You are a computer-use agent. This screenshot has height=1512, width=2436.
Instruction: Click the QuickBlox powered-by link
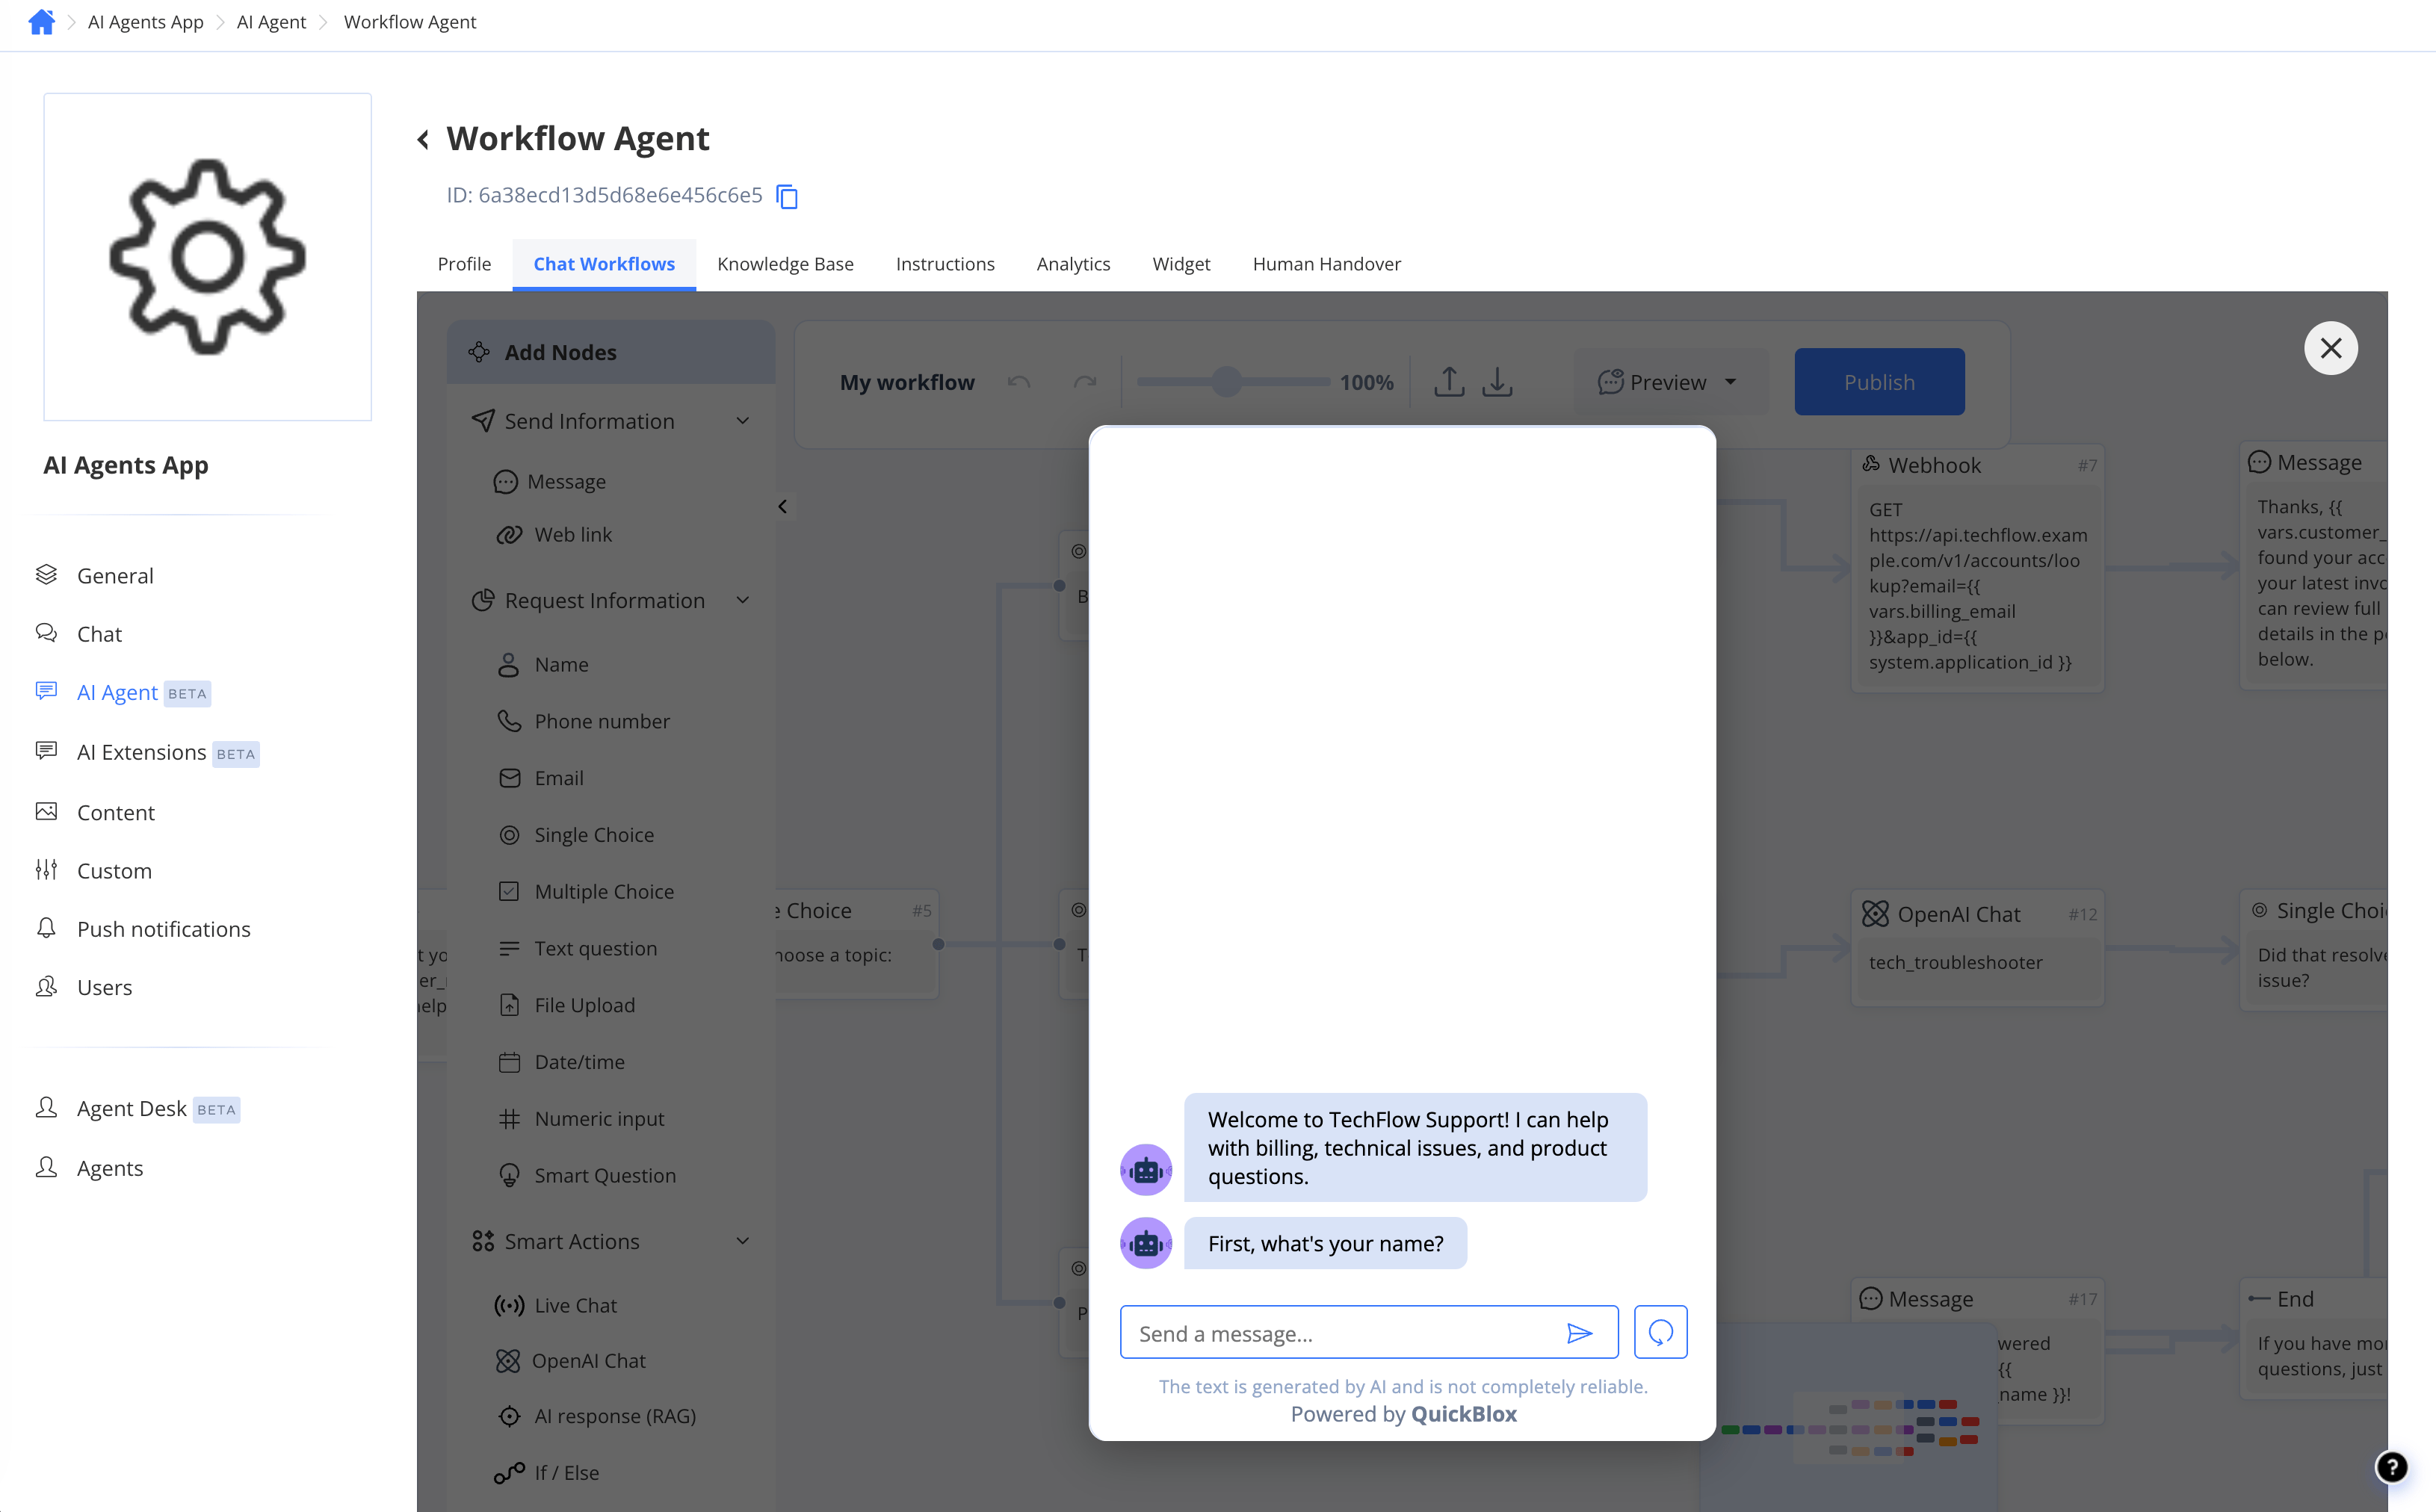click(1463, 1414)
